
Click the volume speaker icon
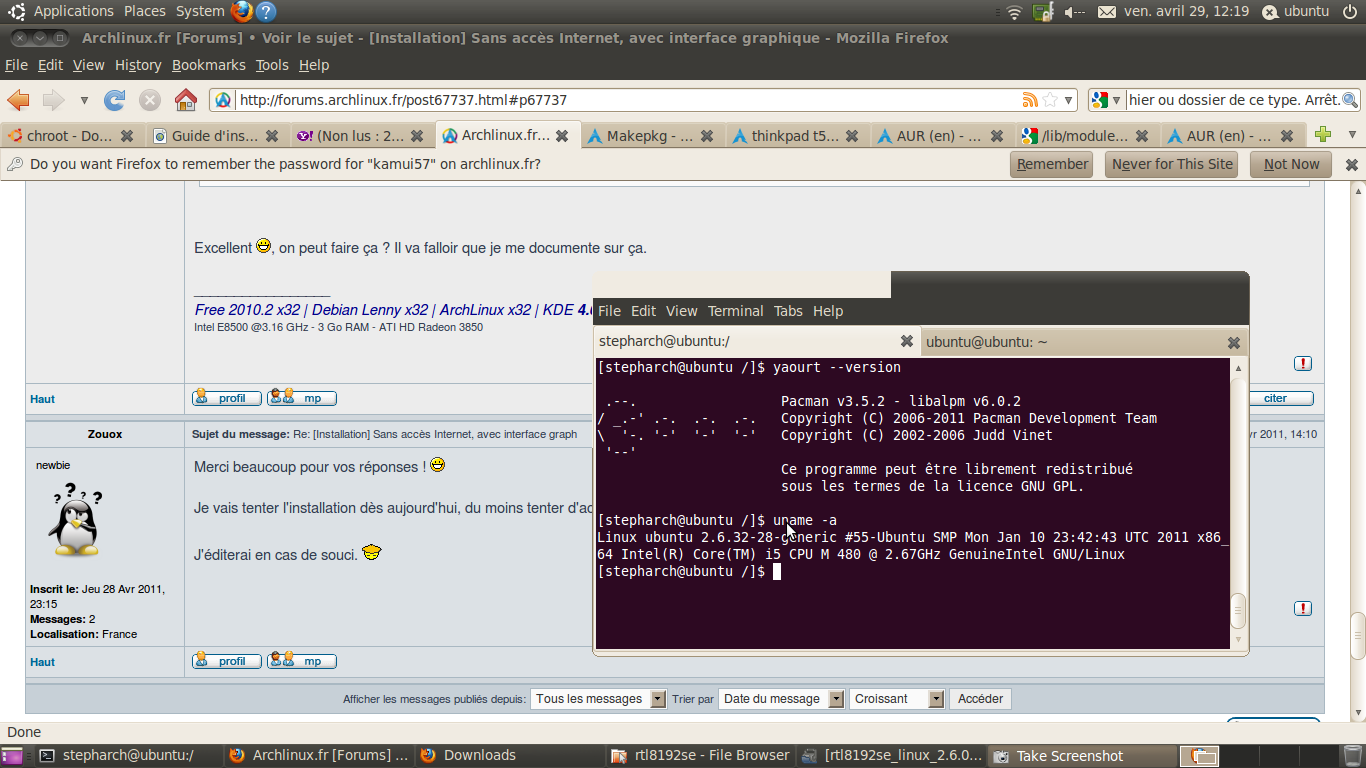tap(1075, 12)
